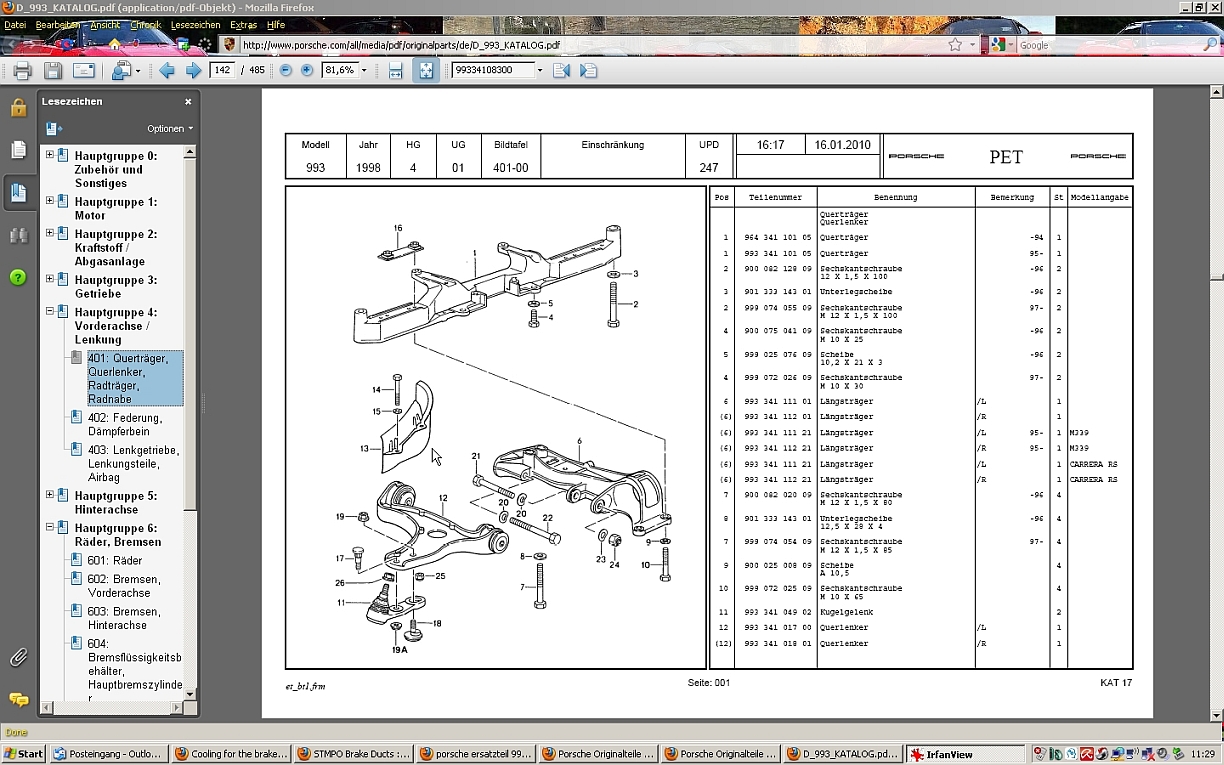
Task: Select bookmark 602: Bremsen, Vorderachse
Action: (124, 586)
